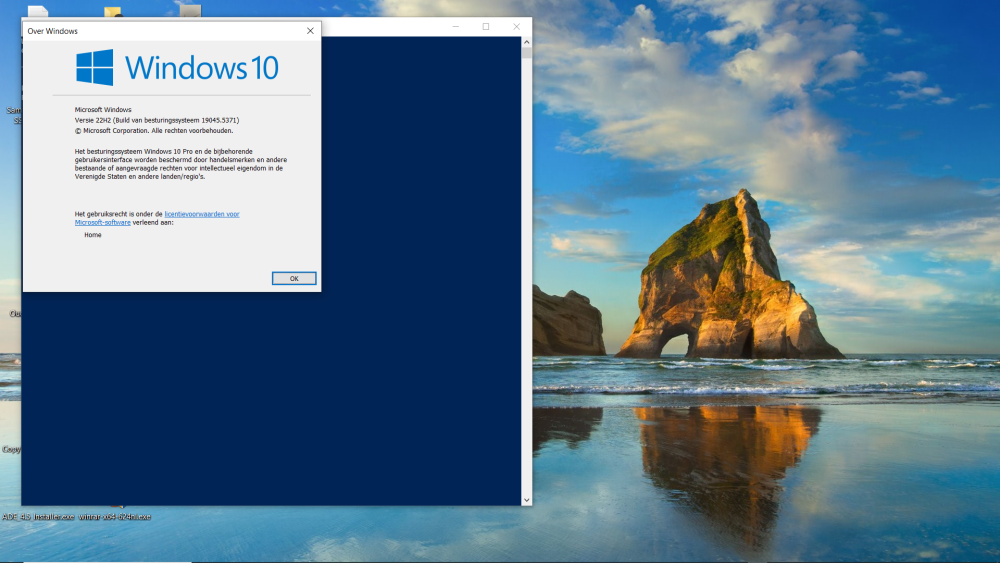Open the licentievoorwaarden voor Microsoft-software link
This screenshot has width=1000, height=563.
201,214
